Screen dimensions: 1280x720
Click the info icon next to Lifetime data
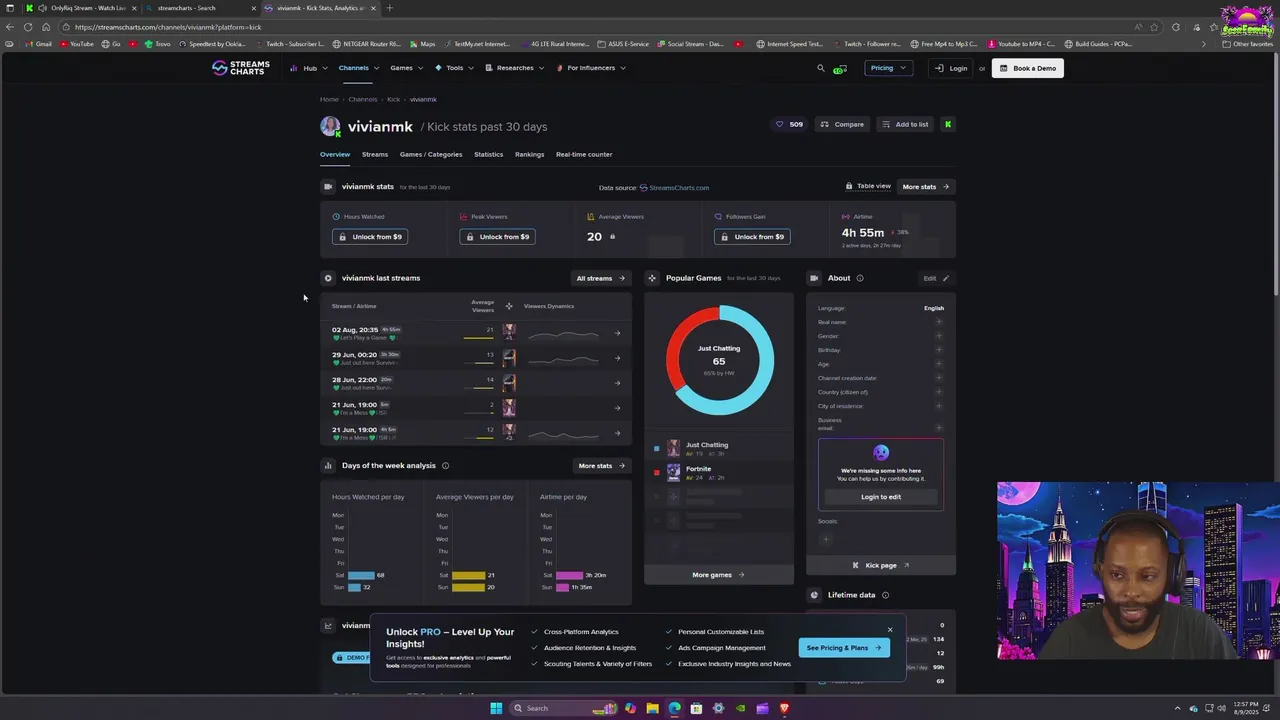[x=885, y=595]
